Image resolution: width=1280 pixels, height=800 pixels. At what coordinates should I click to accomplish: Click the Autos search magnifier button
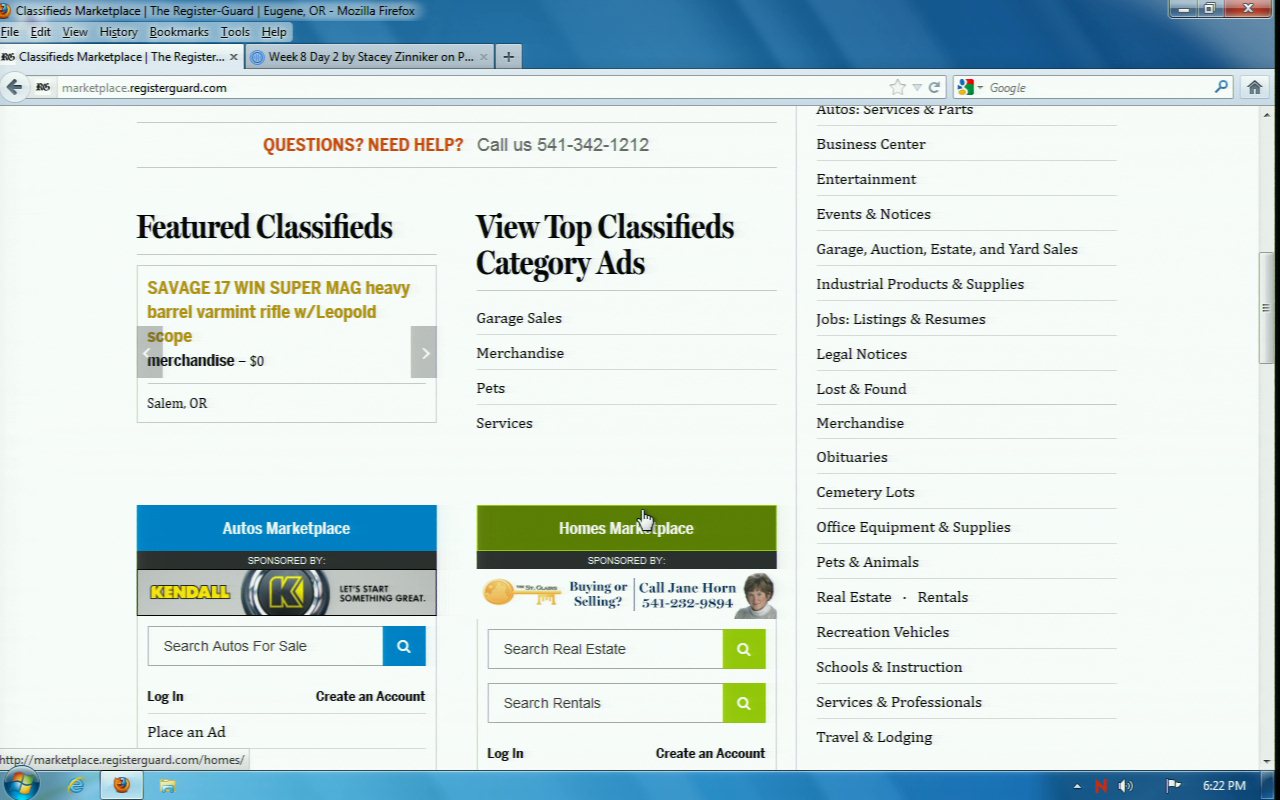pos(404,646)
